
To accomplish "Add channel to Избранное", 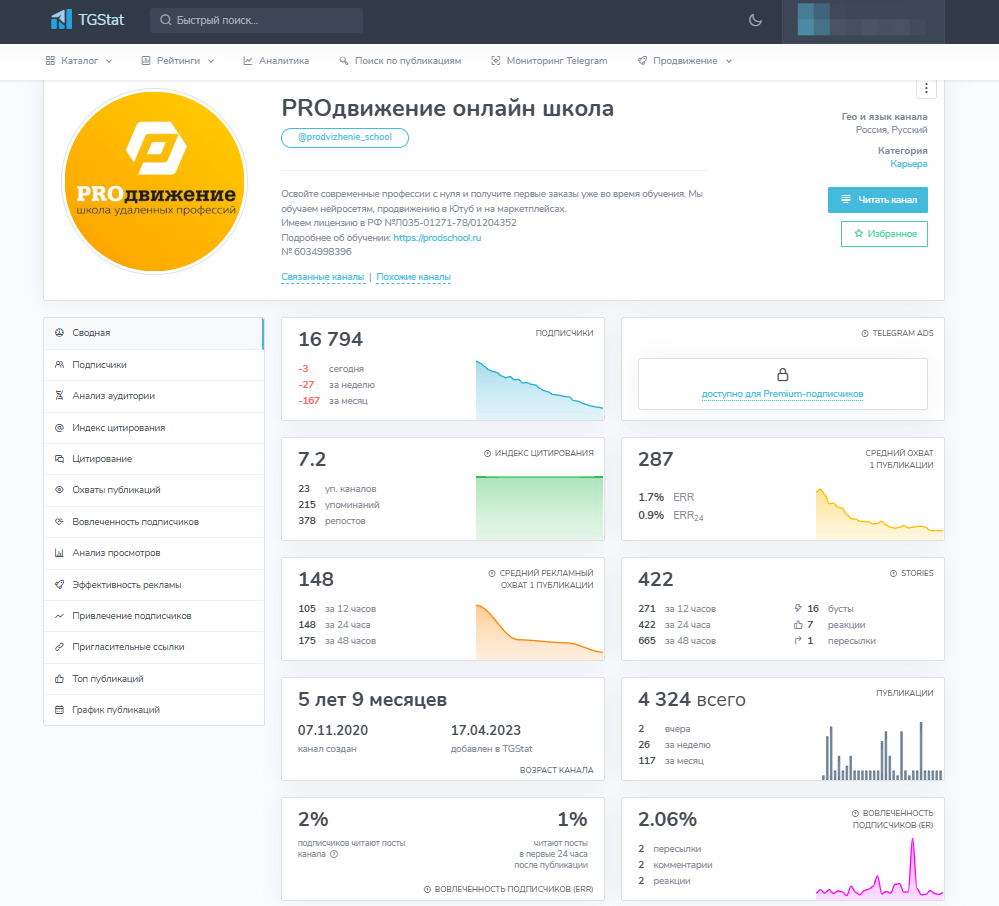I will click(884, 234).
